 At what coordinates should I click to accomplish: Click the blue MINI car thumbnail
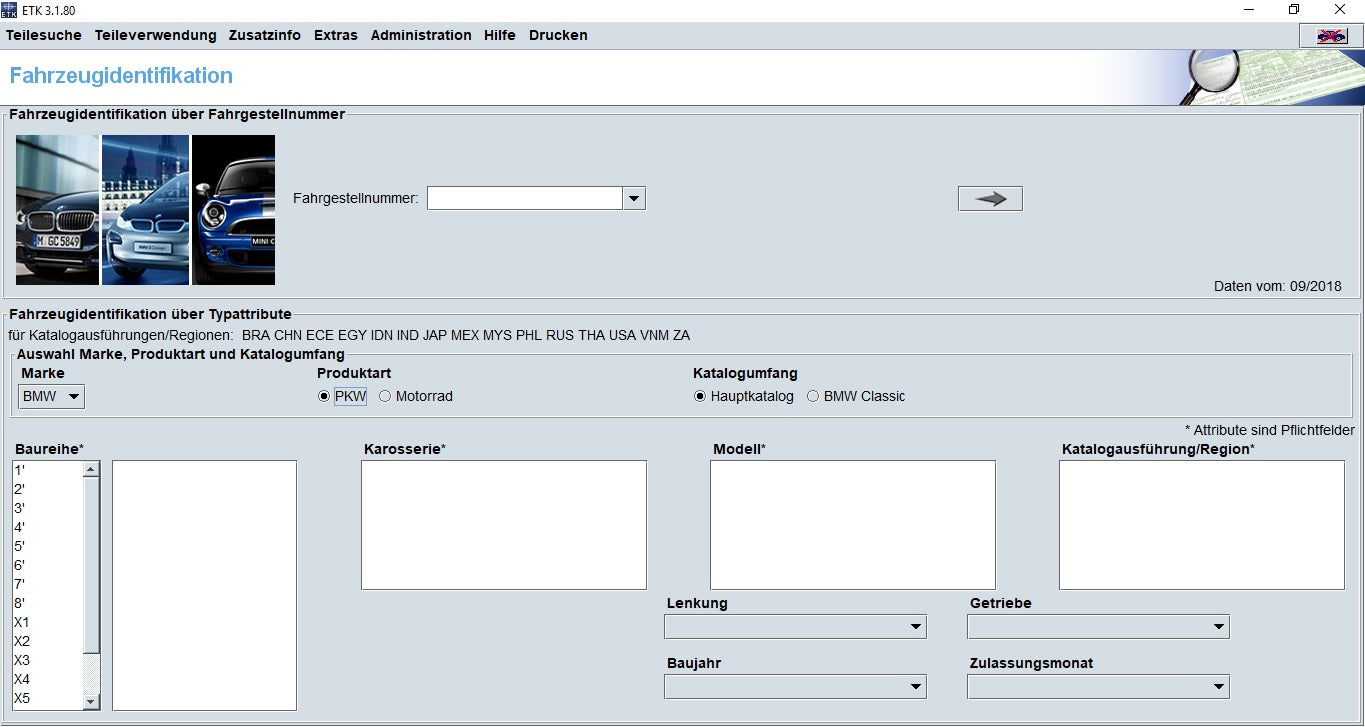coord(233,210)
